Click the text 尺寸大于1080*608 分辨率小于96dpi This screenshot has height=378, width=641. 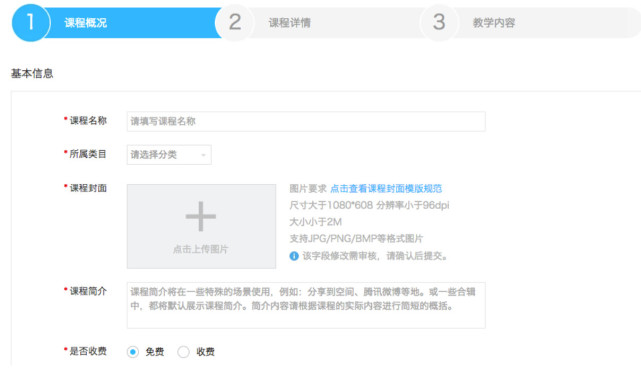click(369, 205)
